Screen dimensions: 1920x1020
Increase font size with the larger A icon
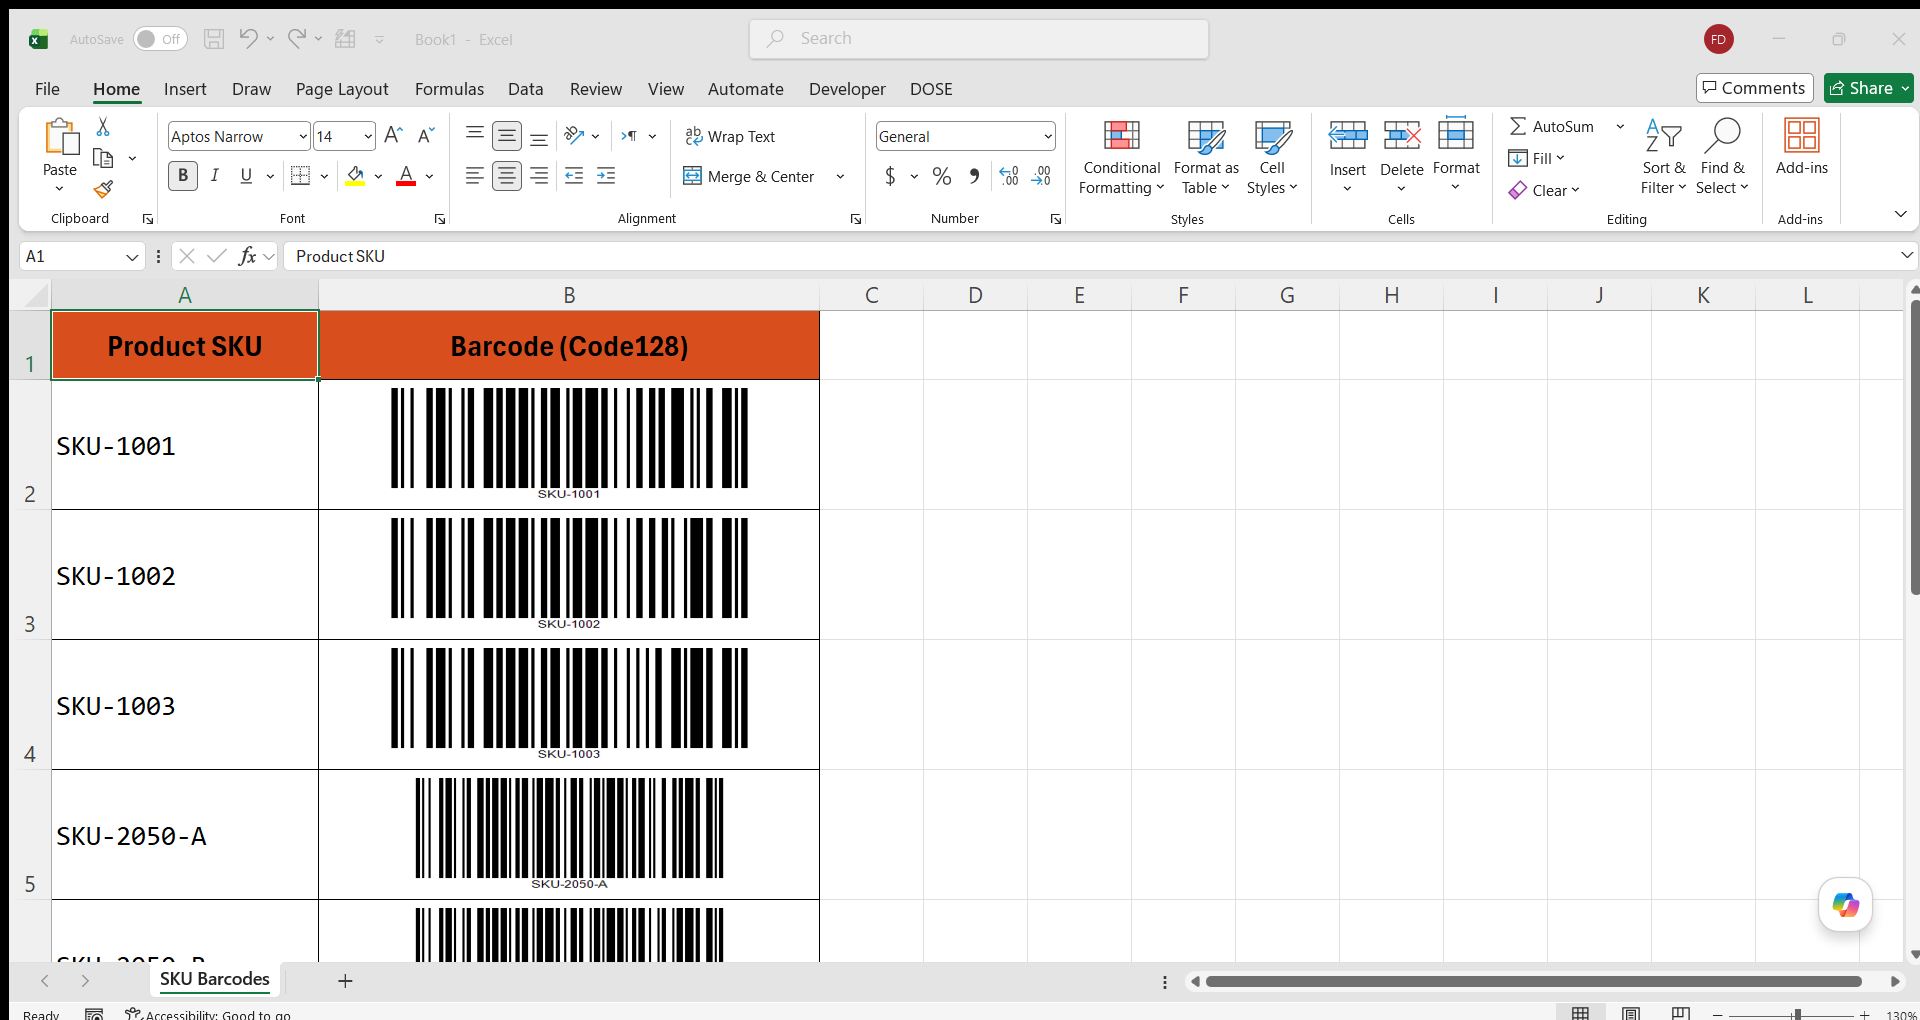pyautogui.click(x=394, y=135)
